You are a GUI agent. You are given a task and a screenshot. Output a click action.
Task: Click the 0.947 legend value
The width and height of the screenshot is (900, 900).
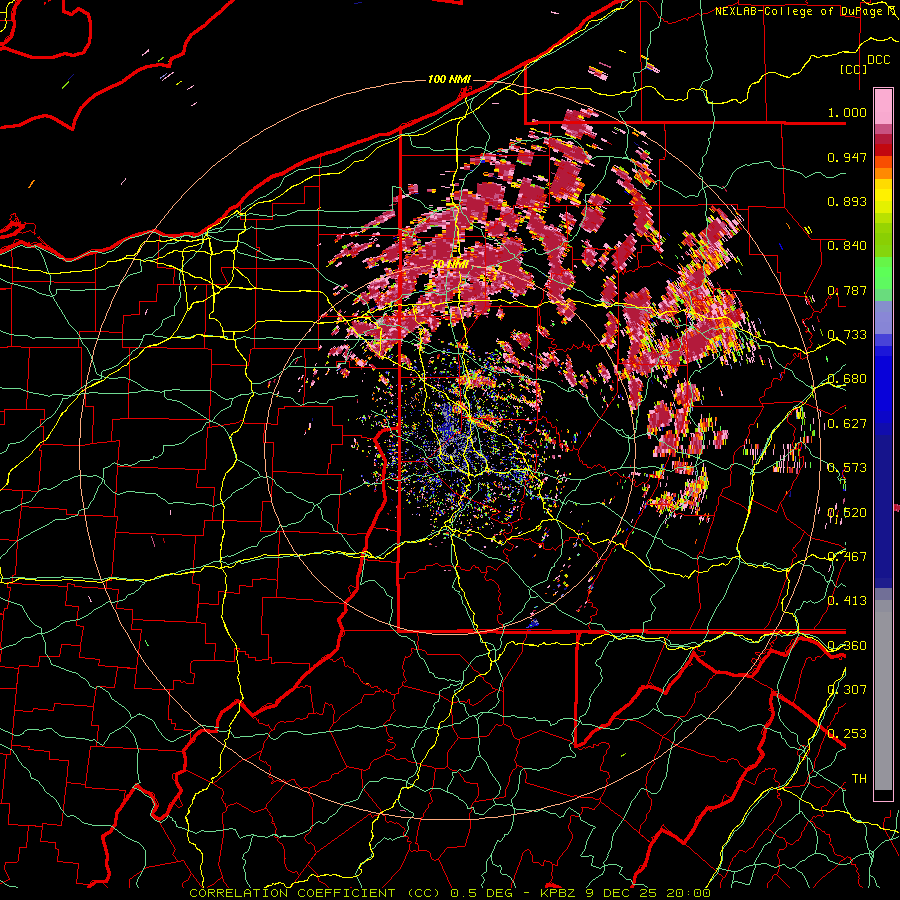click(847, 157)
